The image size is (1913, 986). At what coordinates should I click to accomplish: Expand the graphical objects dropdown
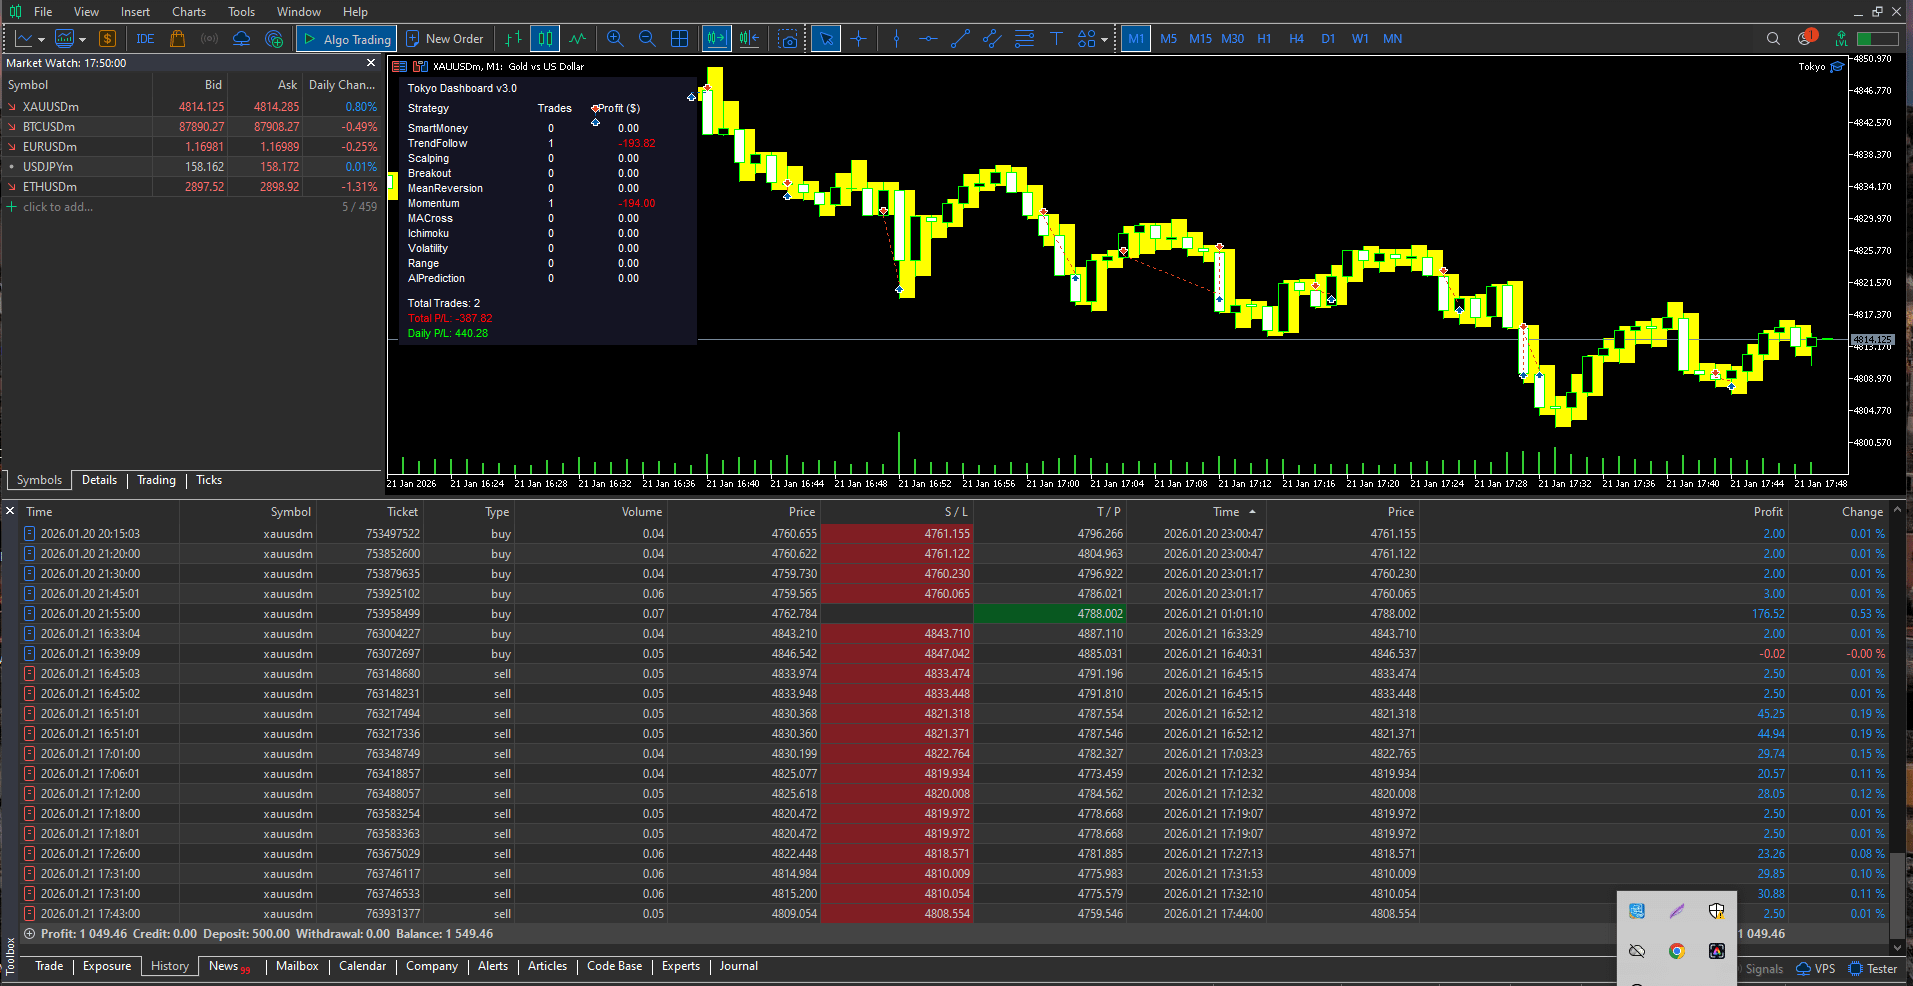click(1103, 40)
